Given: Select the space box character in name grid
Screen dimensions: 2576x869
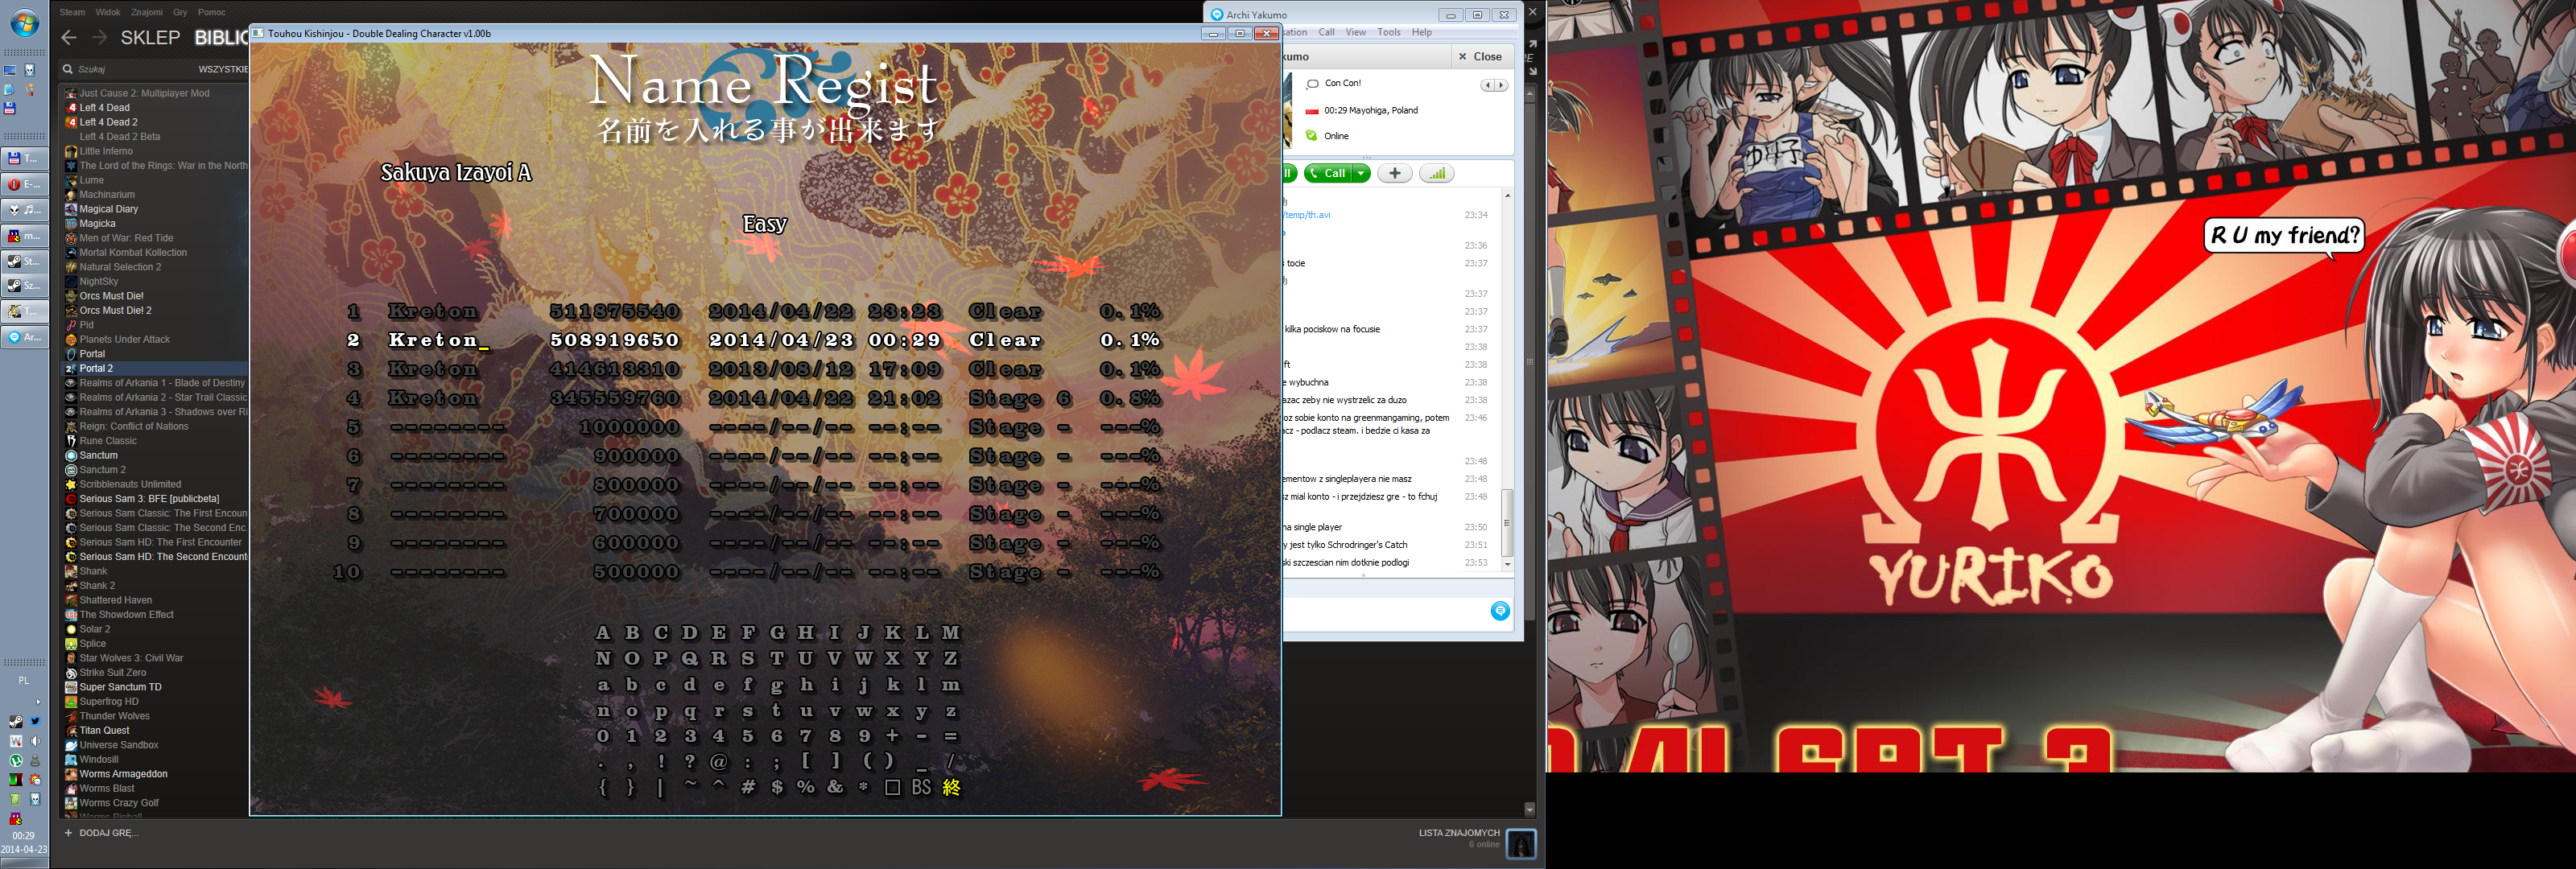Looking at the screenshot, I should 892,787.
